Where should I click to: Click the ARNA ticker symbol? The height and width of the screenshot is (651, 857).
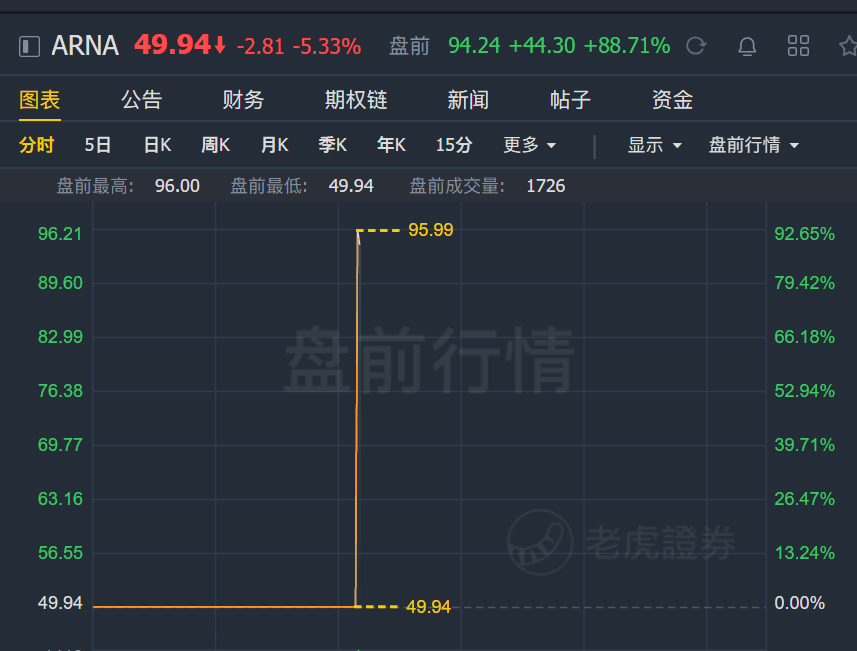(85, 46)
